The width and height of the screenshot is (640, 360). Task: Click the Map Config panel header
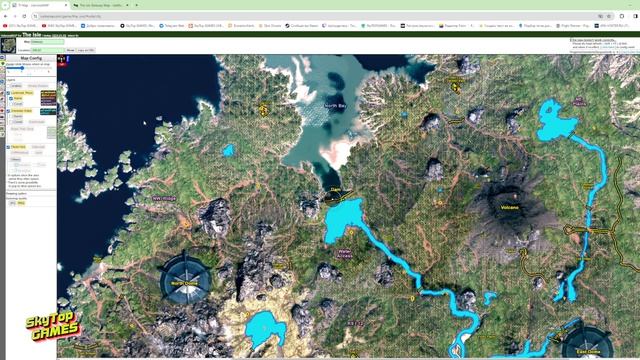point(31,58)
